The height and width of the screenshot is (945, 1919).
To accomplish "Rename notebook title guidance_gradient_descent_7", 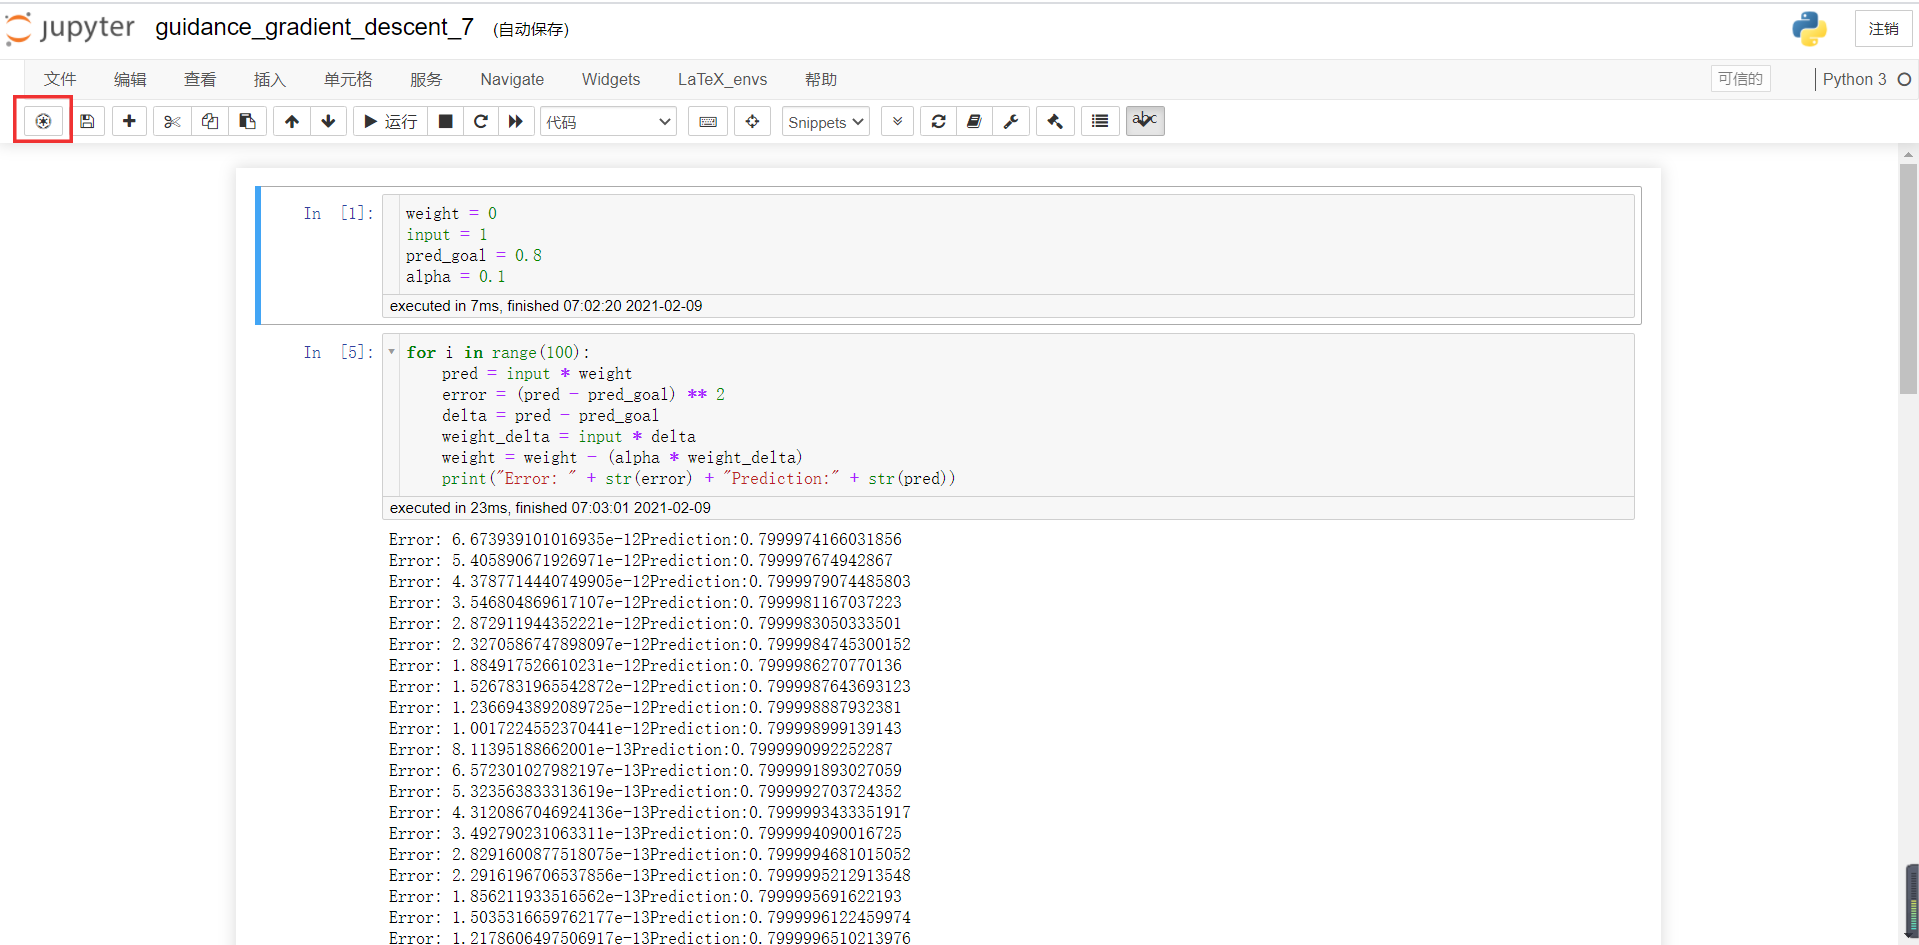I will (x=314, y=27).
